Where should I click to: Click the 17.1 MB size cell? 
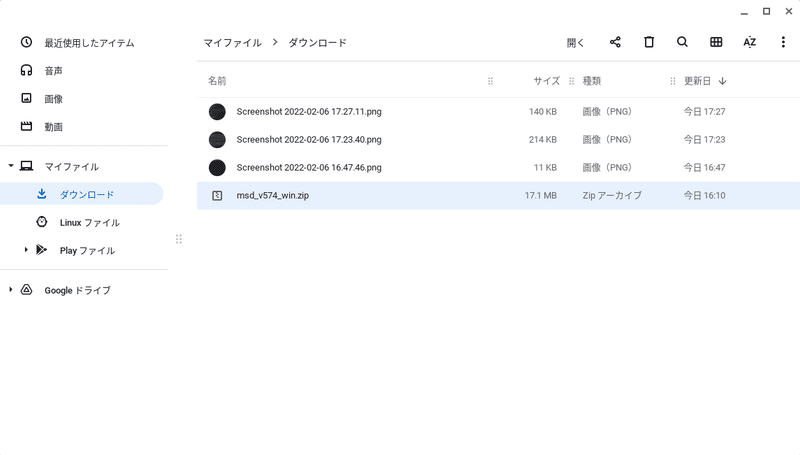click(540, 195)
